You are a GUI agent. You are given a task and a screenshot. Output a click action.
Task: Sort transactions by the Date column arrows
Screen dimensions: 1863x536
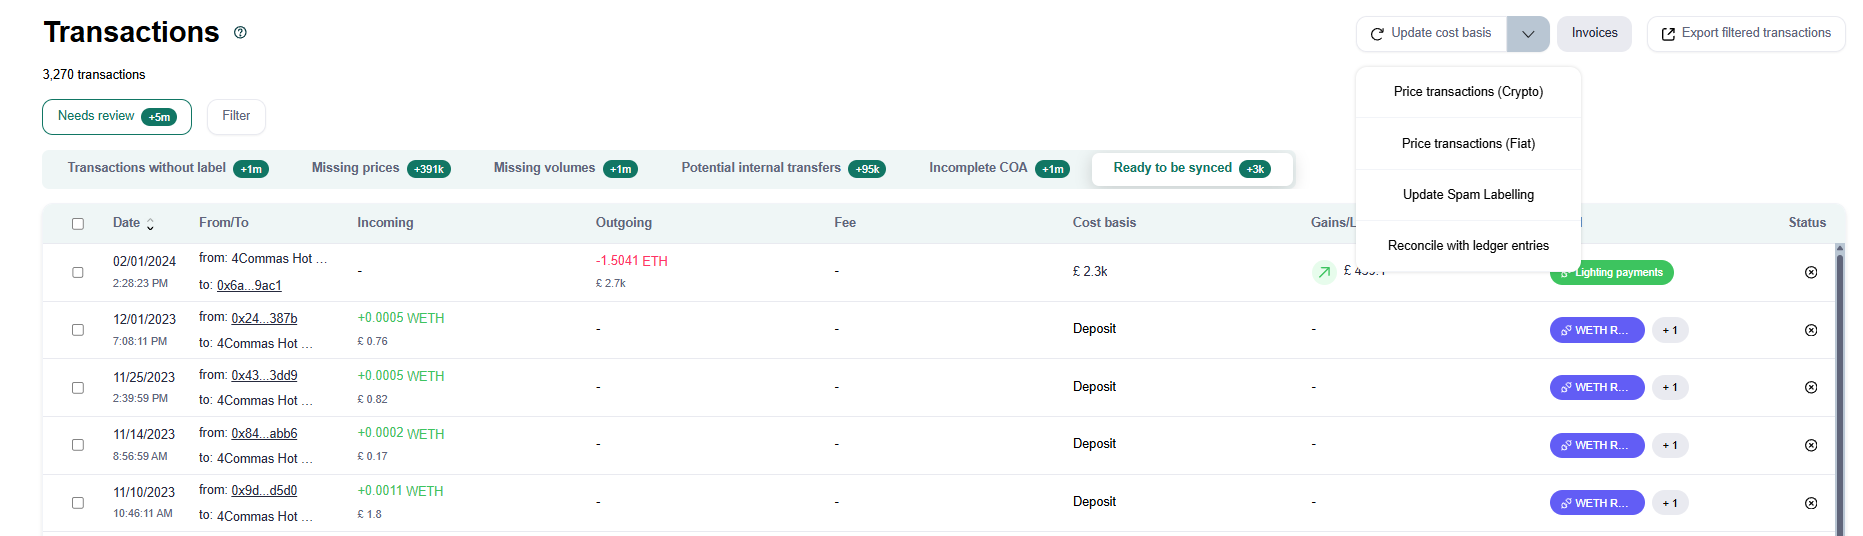(x=150, y=224)
